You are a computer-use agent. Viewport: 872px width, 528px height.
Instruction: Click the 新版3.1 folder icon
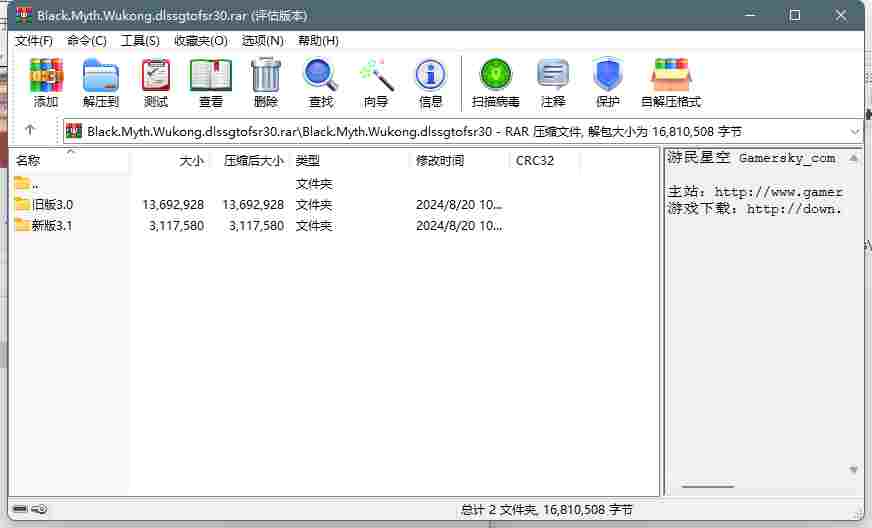click(22, 225)
